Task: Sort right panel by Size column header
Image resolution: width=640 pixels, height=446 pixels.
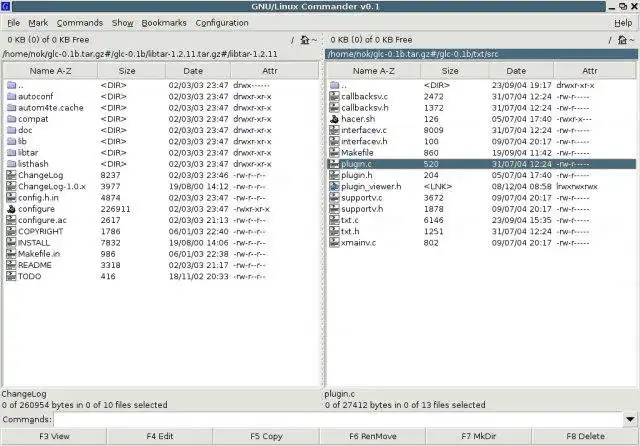Action: tap(454, 71)
